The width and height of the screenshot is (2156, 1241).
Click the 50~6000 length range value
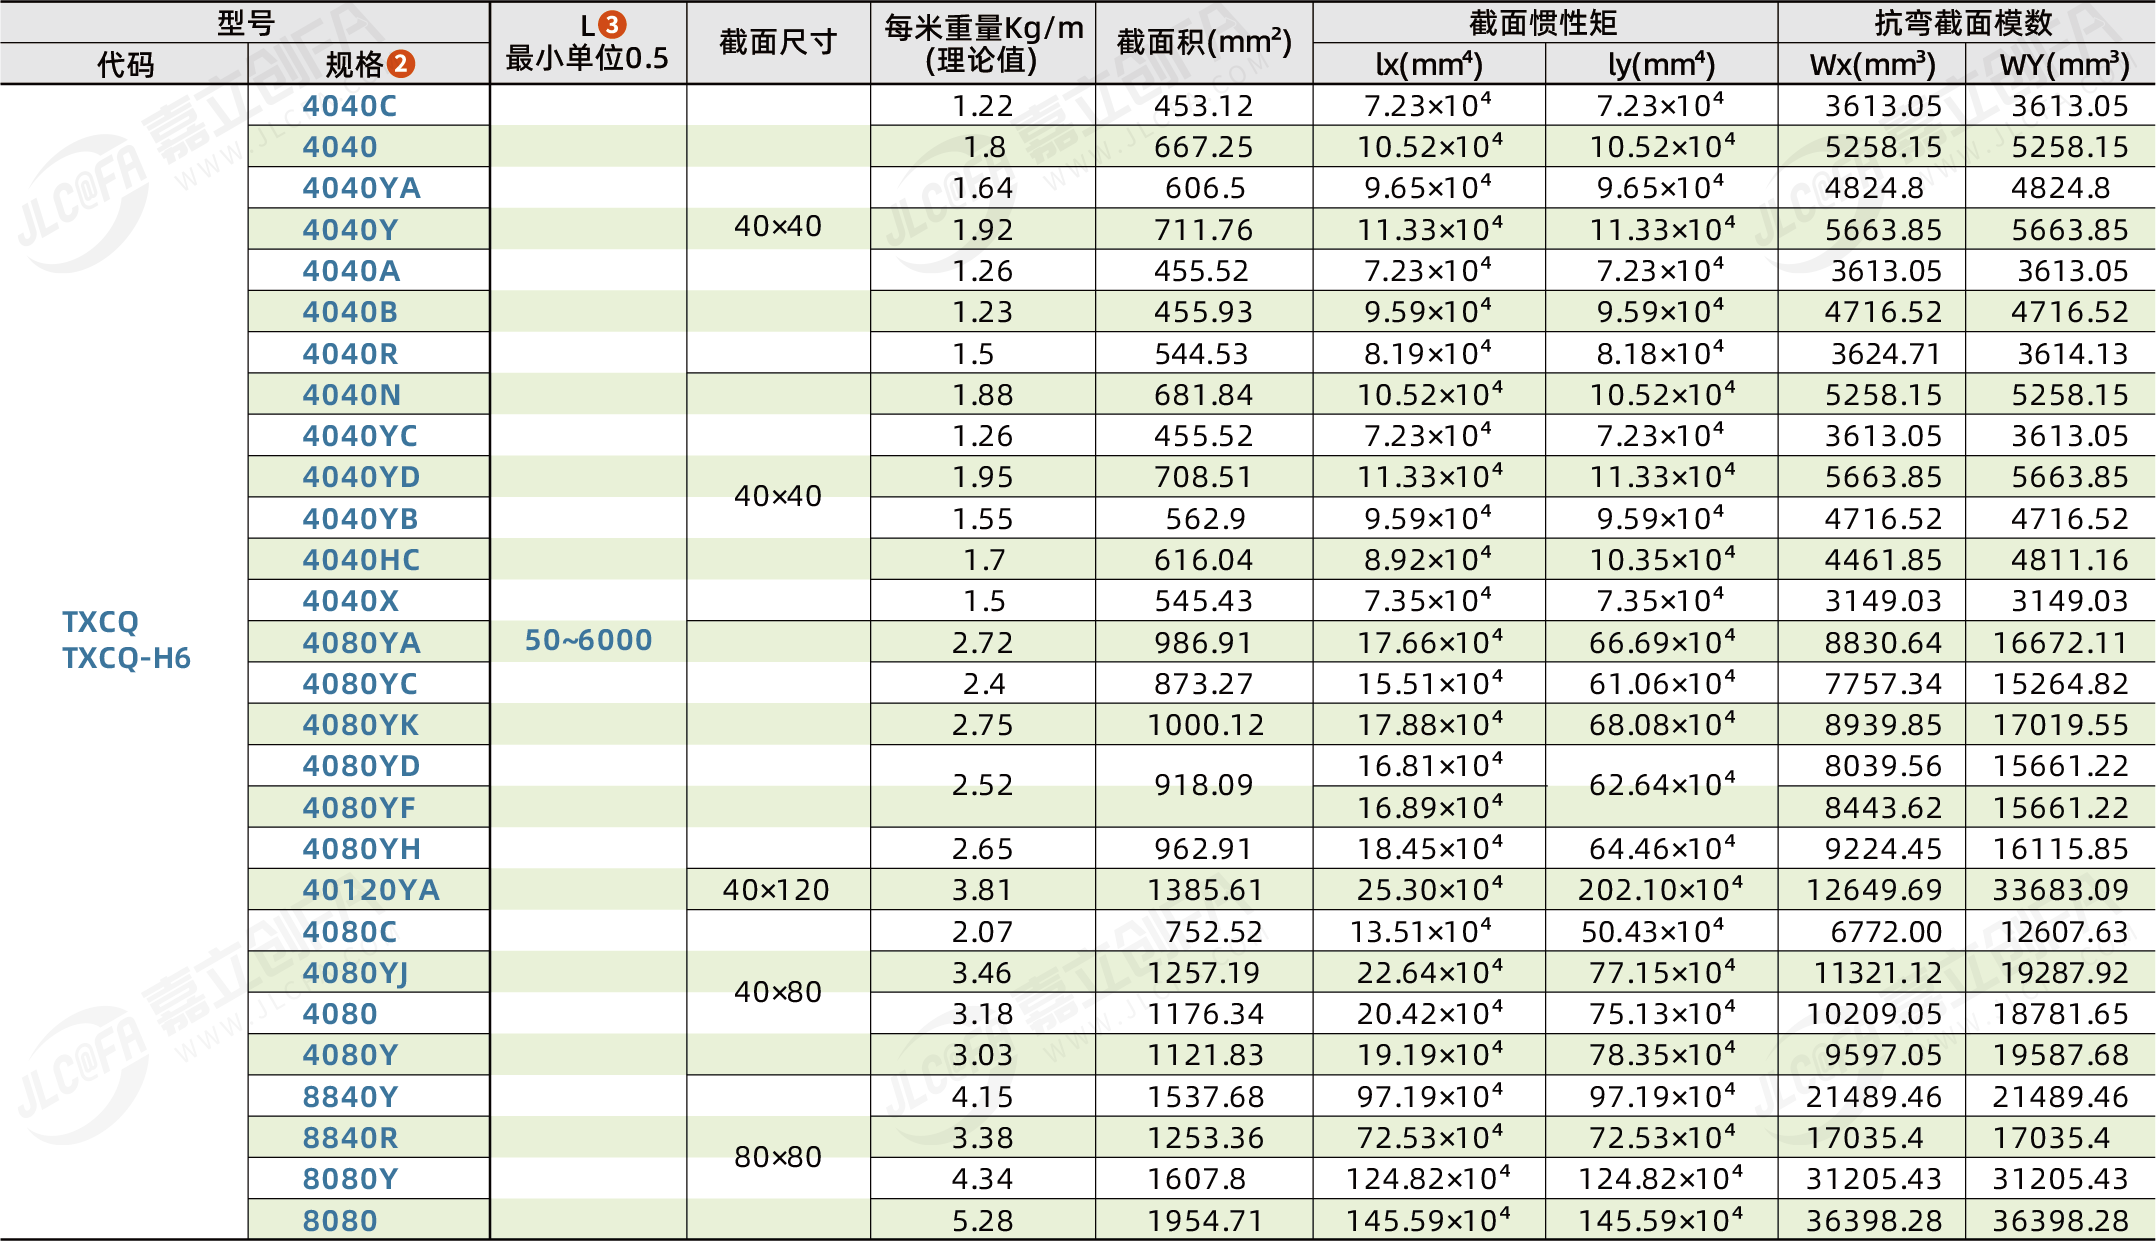(x=588, y=640)
